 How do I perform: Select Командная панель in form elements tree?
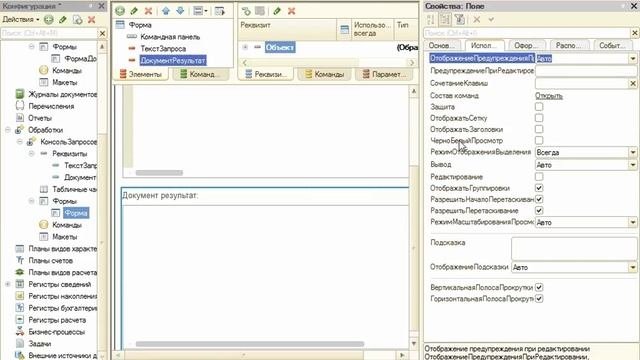click(170, 37)
